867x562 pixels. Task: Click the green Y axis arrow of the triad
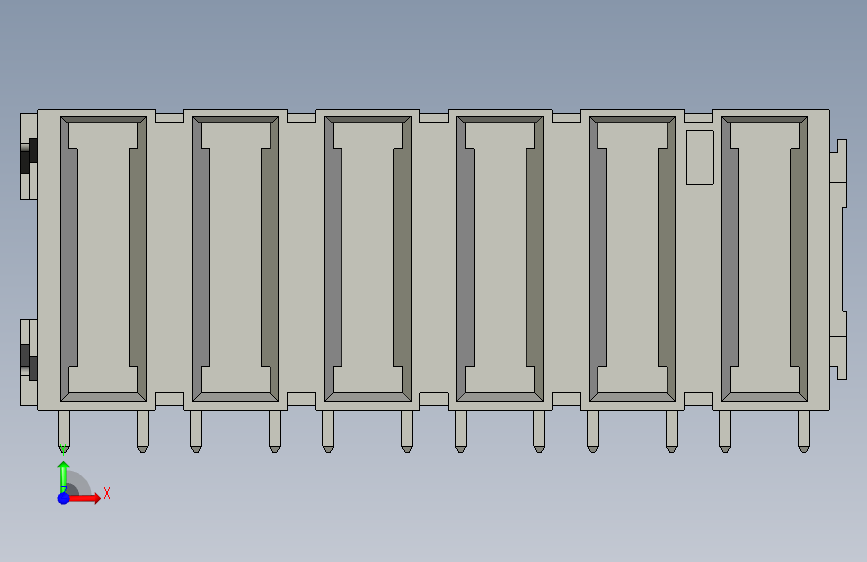[x=64, y=476]
